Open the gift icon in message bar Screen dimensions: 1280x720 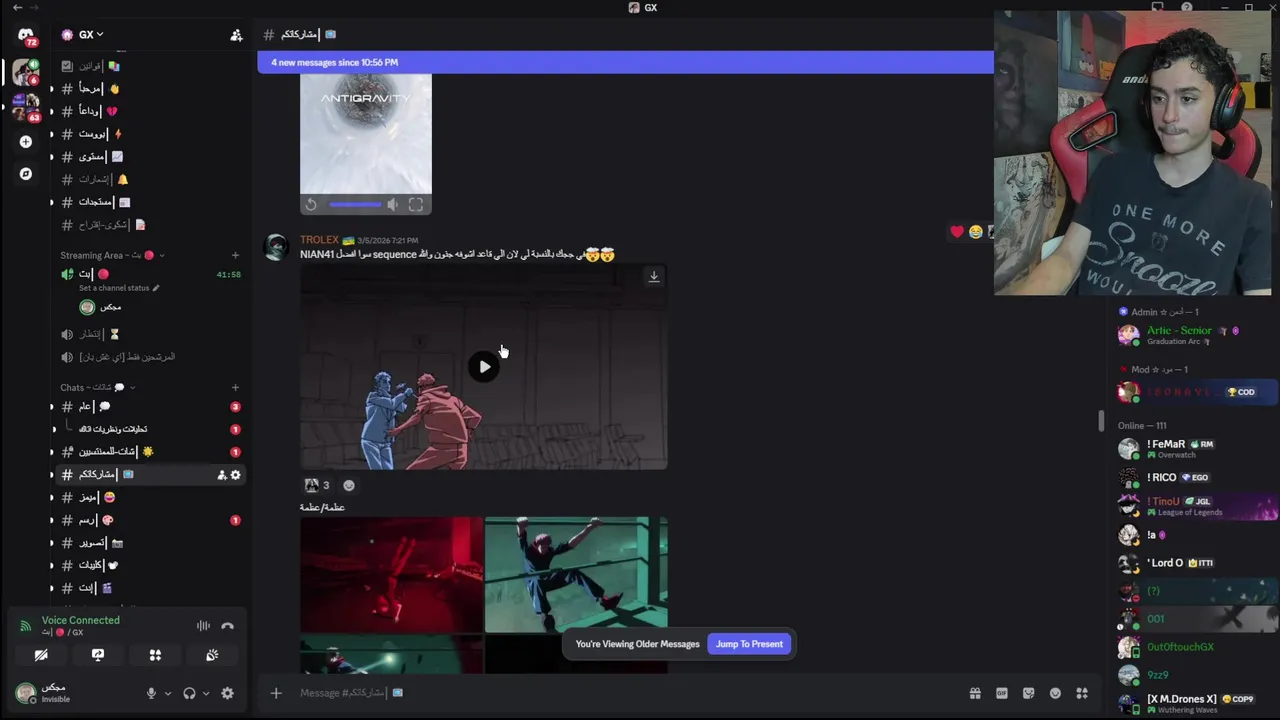975,693
